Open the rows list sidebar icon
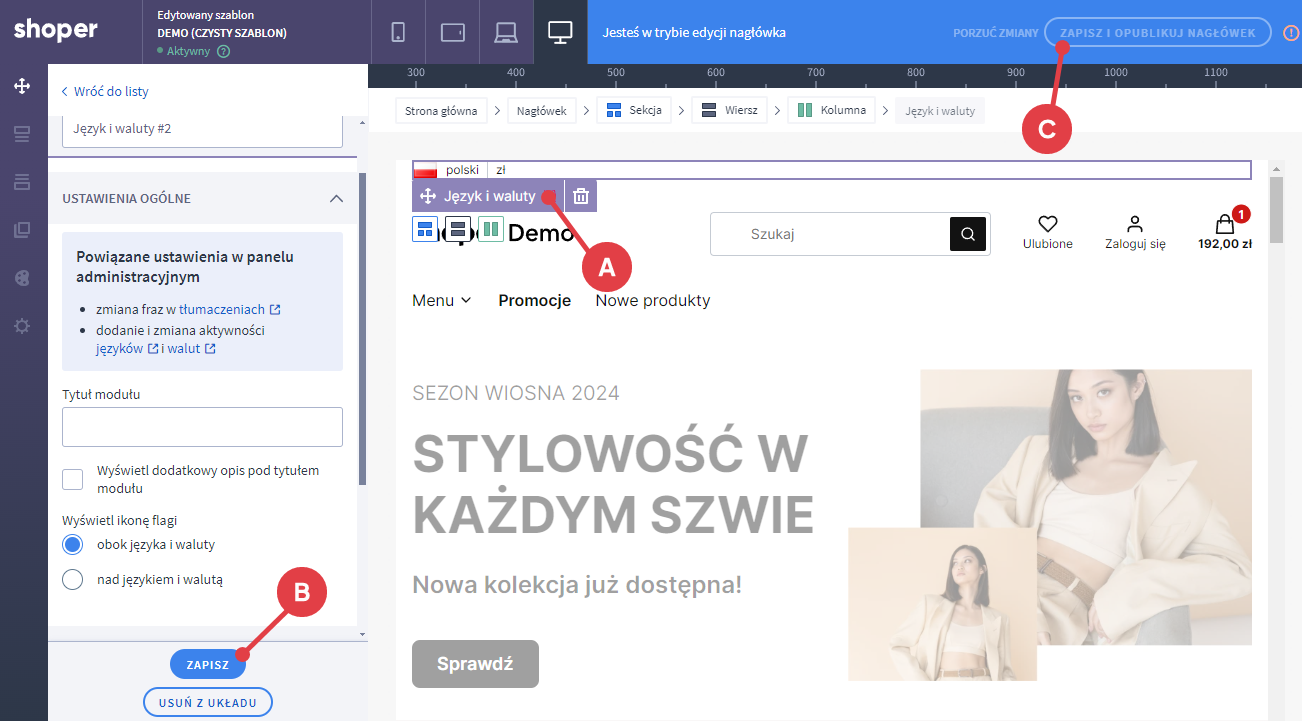1302x721 pixels. tap(22, 182)
